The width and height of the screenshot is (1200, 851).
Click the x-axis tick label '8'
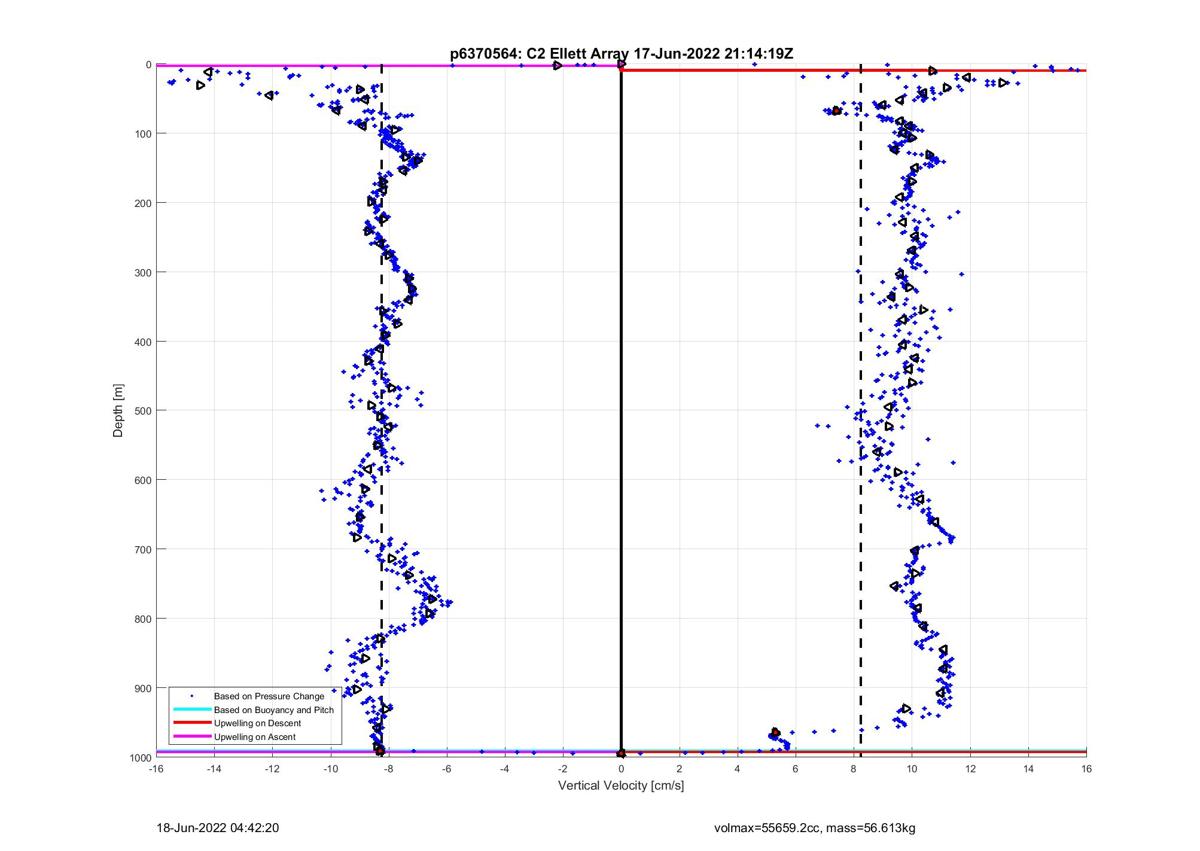[854, 769]
